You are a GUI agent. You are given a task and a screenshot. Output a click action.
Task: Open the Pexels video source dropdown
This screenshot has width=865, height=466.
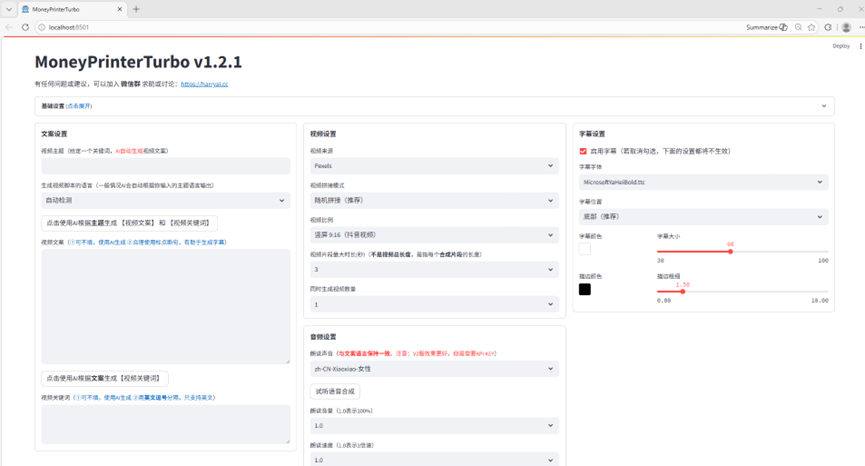pos(434,166)
